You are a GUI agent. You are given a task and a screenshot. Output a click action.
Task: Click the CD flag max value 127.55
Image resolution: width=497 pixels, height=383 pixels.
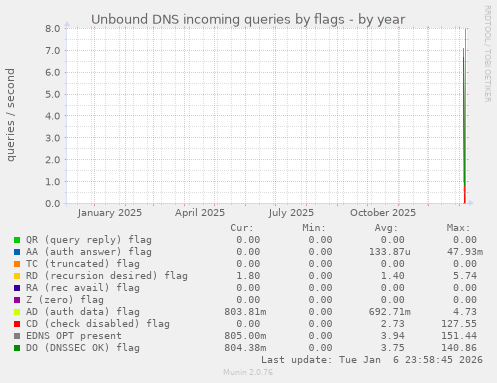[x=459, y=324]
